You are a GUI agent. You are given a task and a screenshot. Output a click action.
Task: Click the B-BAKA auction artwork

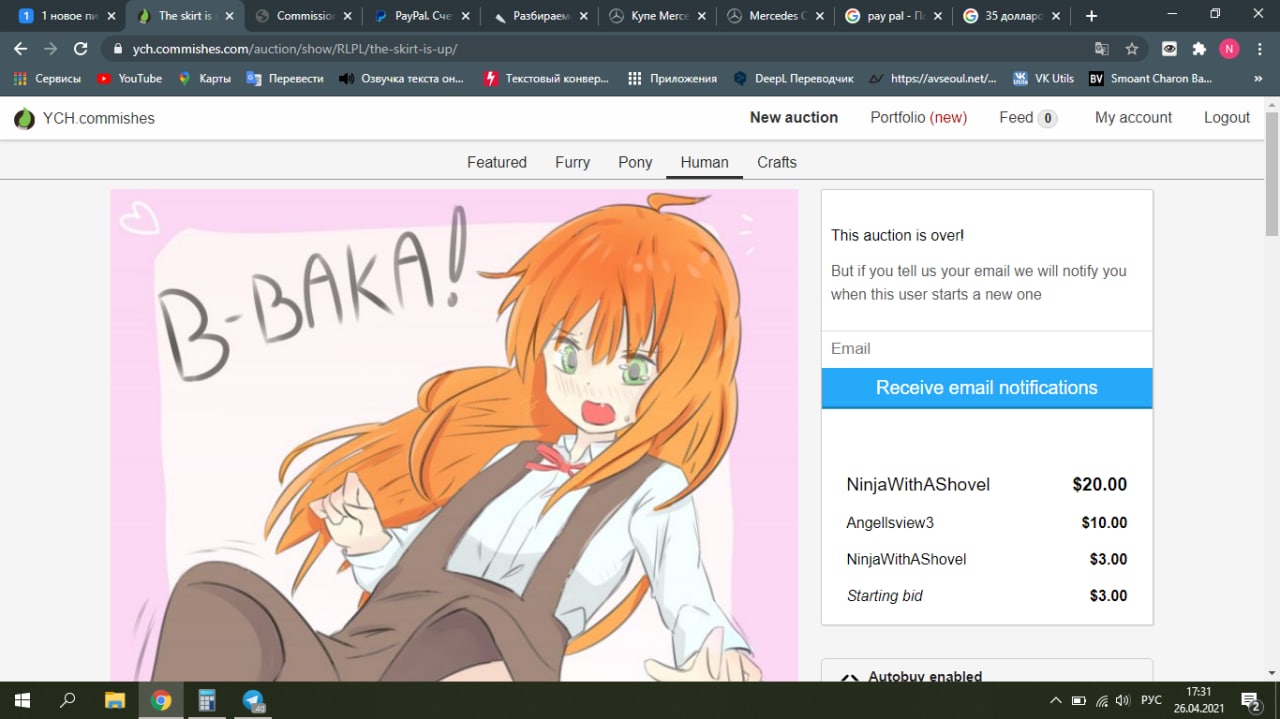click(454, 435)
